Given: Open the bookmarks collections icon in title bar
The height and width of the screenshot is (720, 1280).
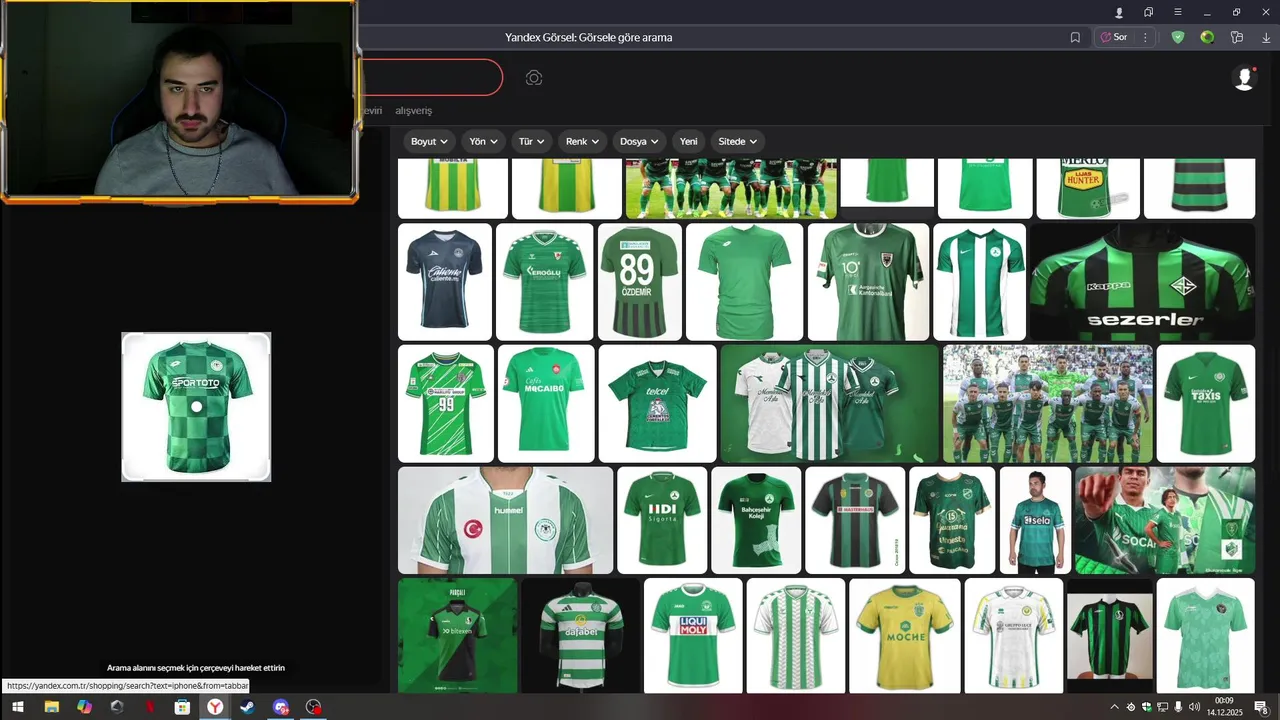Looking at the screenshot, I should click(x=1149, y=12).
